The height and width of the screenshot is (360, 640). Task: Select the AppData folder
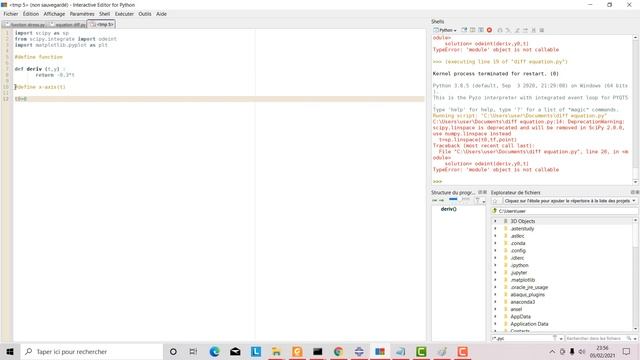click(x=520, y=317)
